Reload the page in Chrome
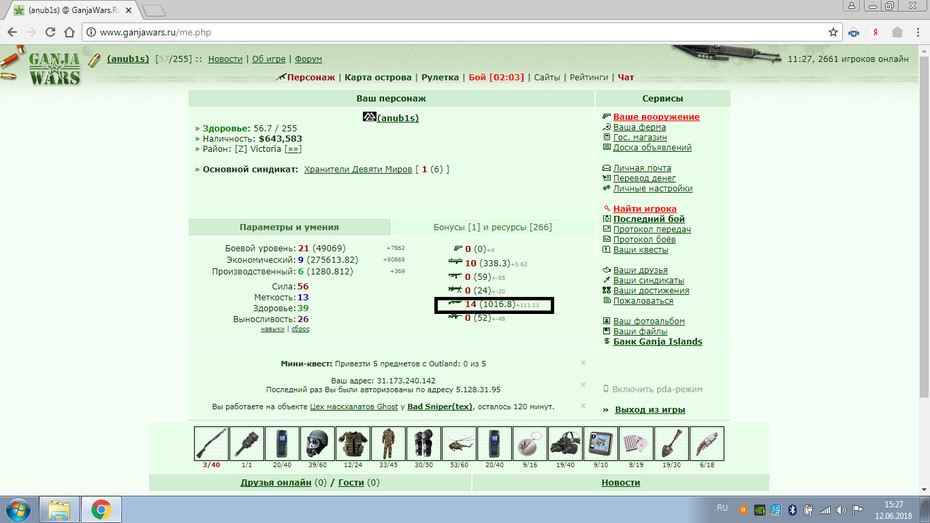 (x=50, y=32)
